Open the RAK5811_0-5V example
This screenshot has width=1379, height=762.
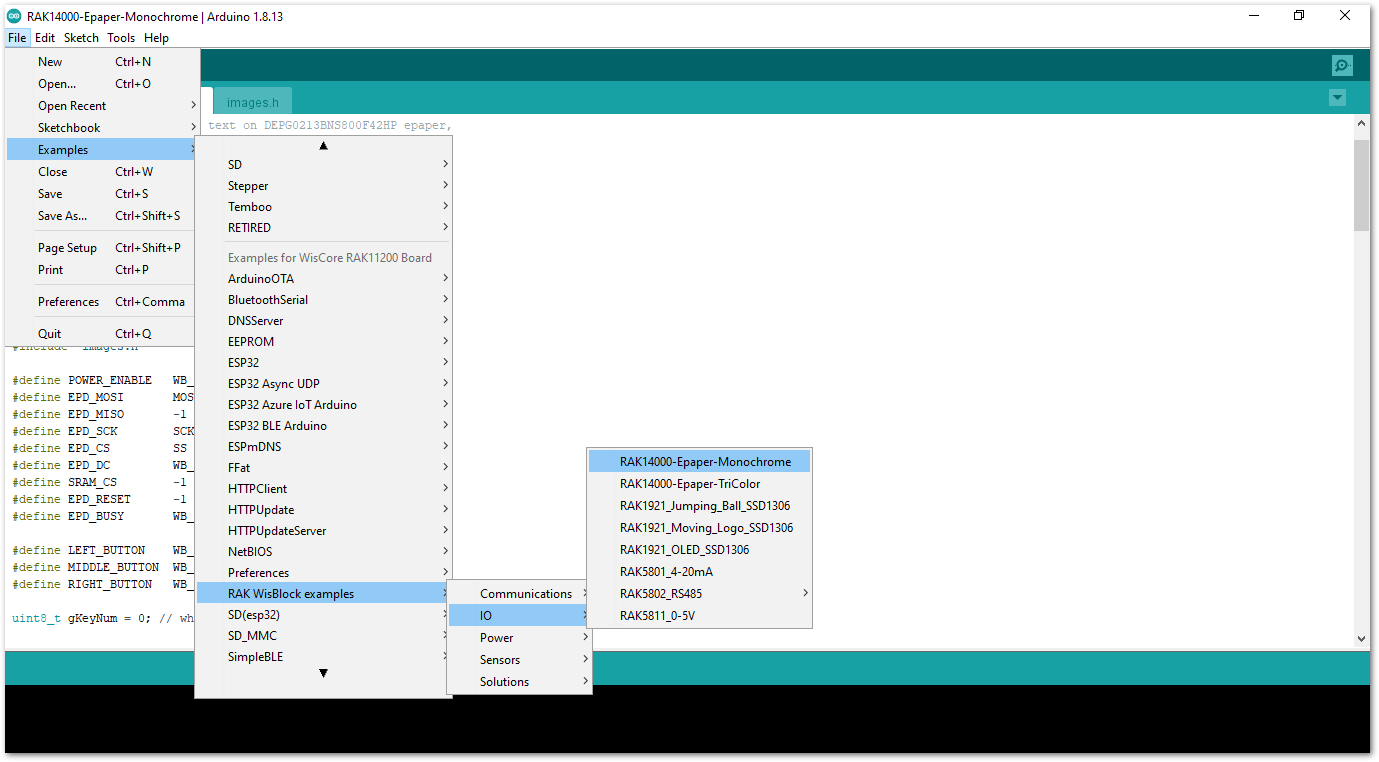(699, 616)
